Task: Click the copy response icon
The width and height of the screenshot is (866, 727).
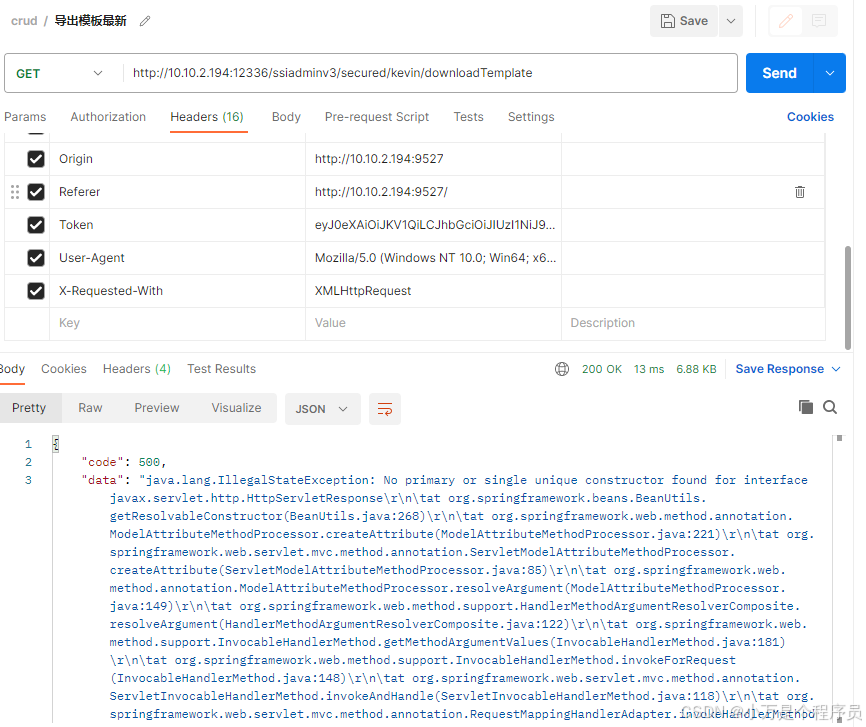Action: pos(806,407)
